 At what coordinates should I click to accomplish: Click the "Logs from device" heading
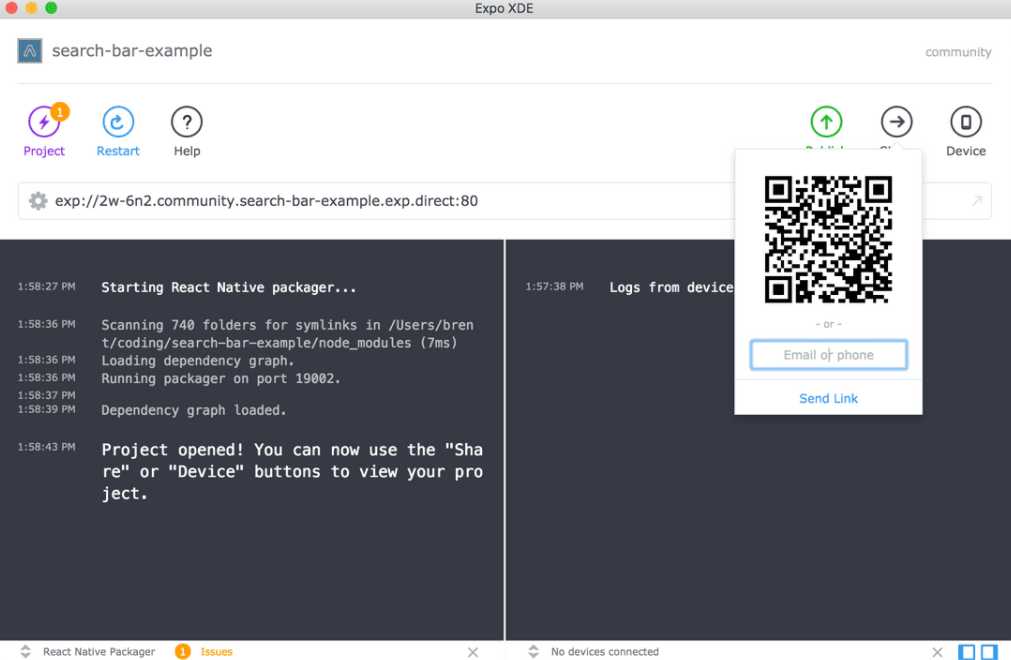[671, 287]
